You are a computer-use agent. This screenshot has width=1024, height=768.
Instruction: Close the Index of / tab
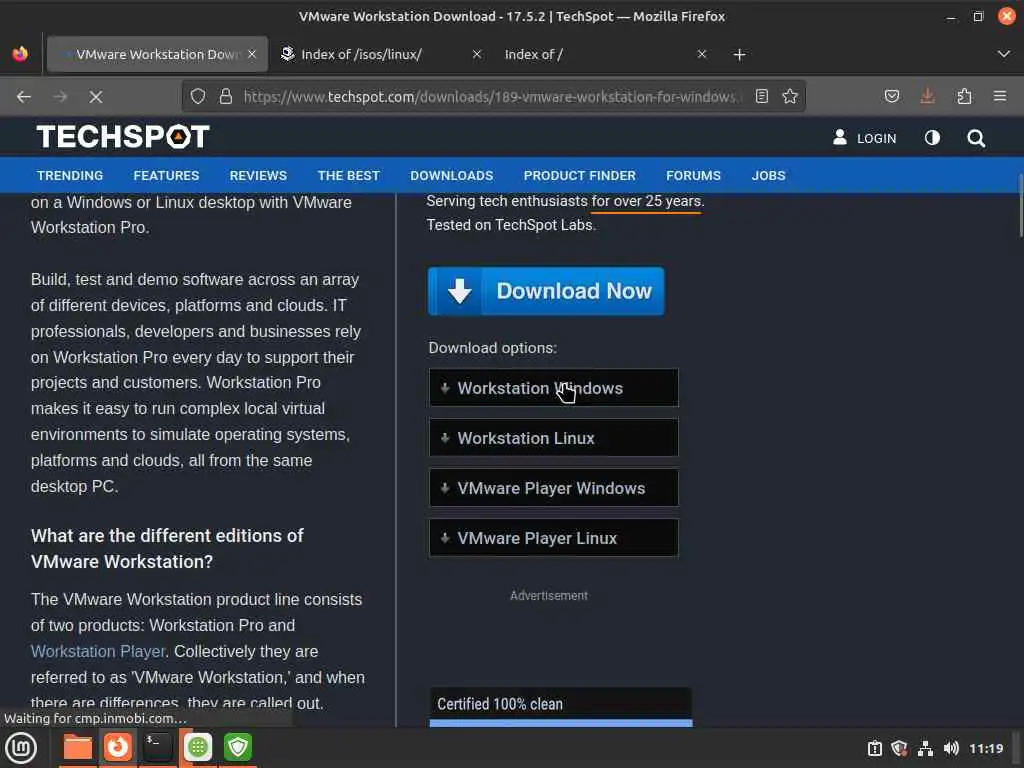[702, 54]
